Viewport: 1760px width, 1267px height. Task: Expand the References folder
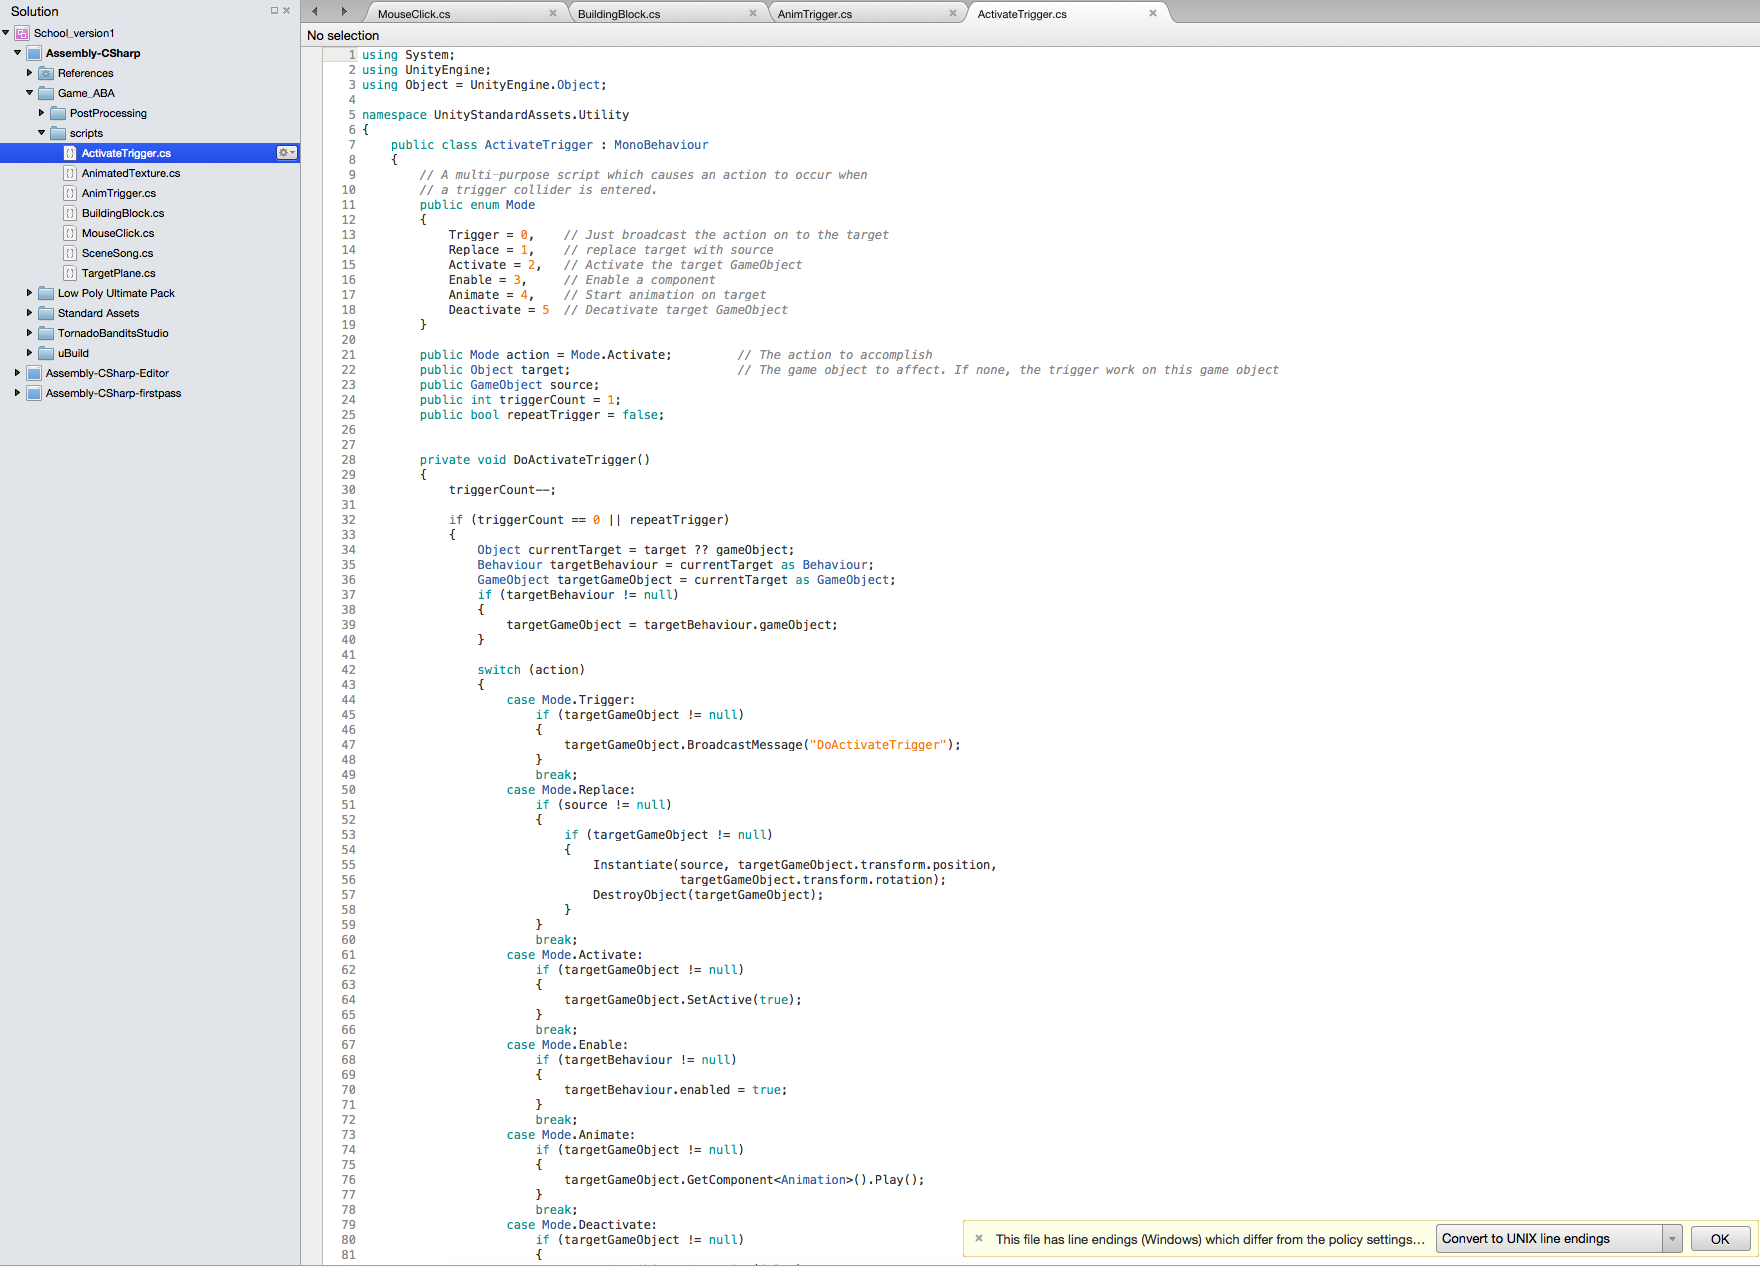(30, 73)
